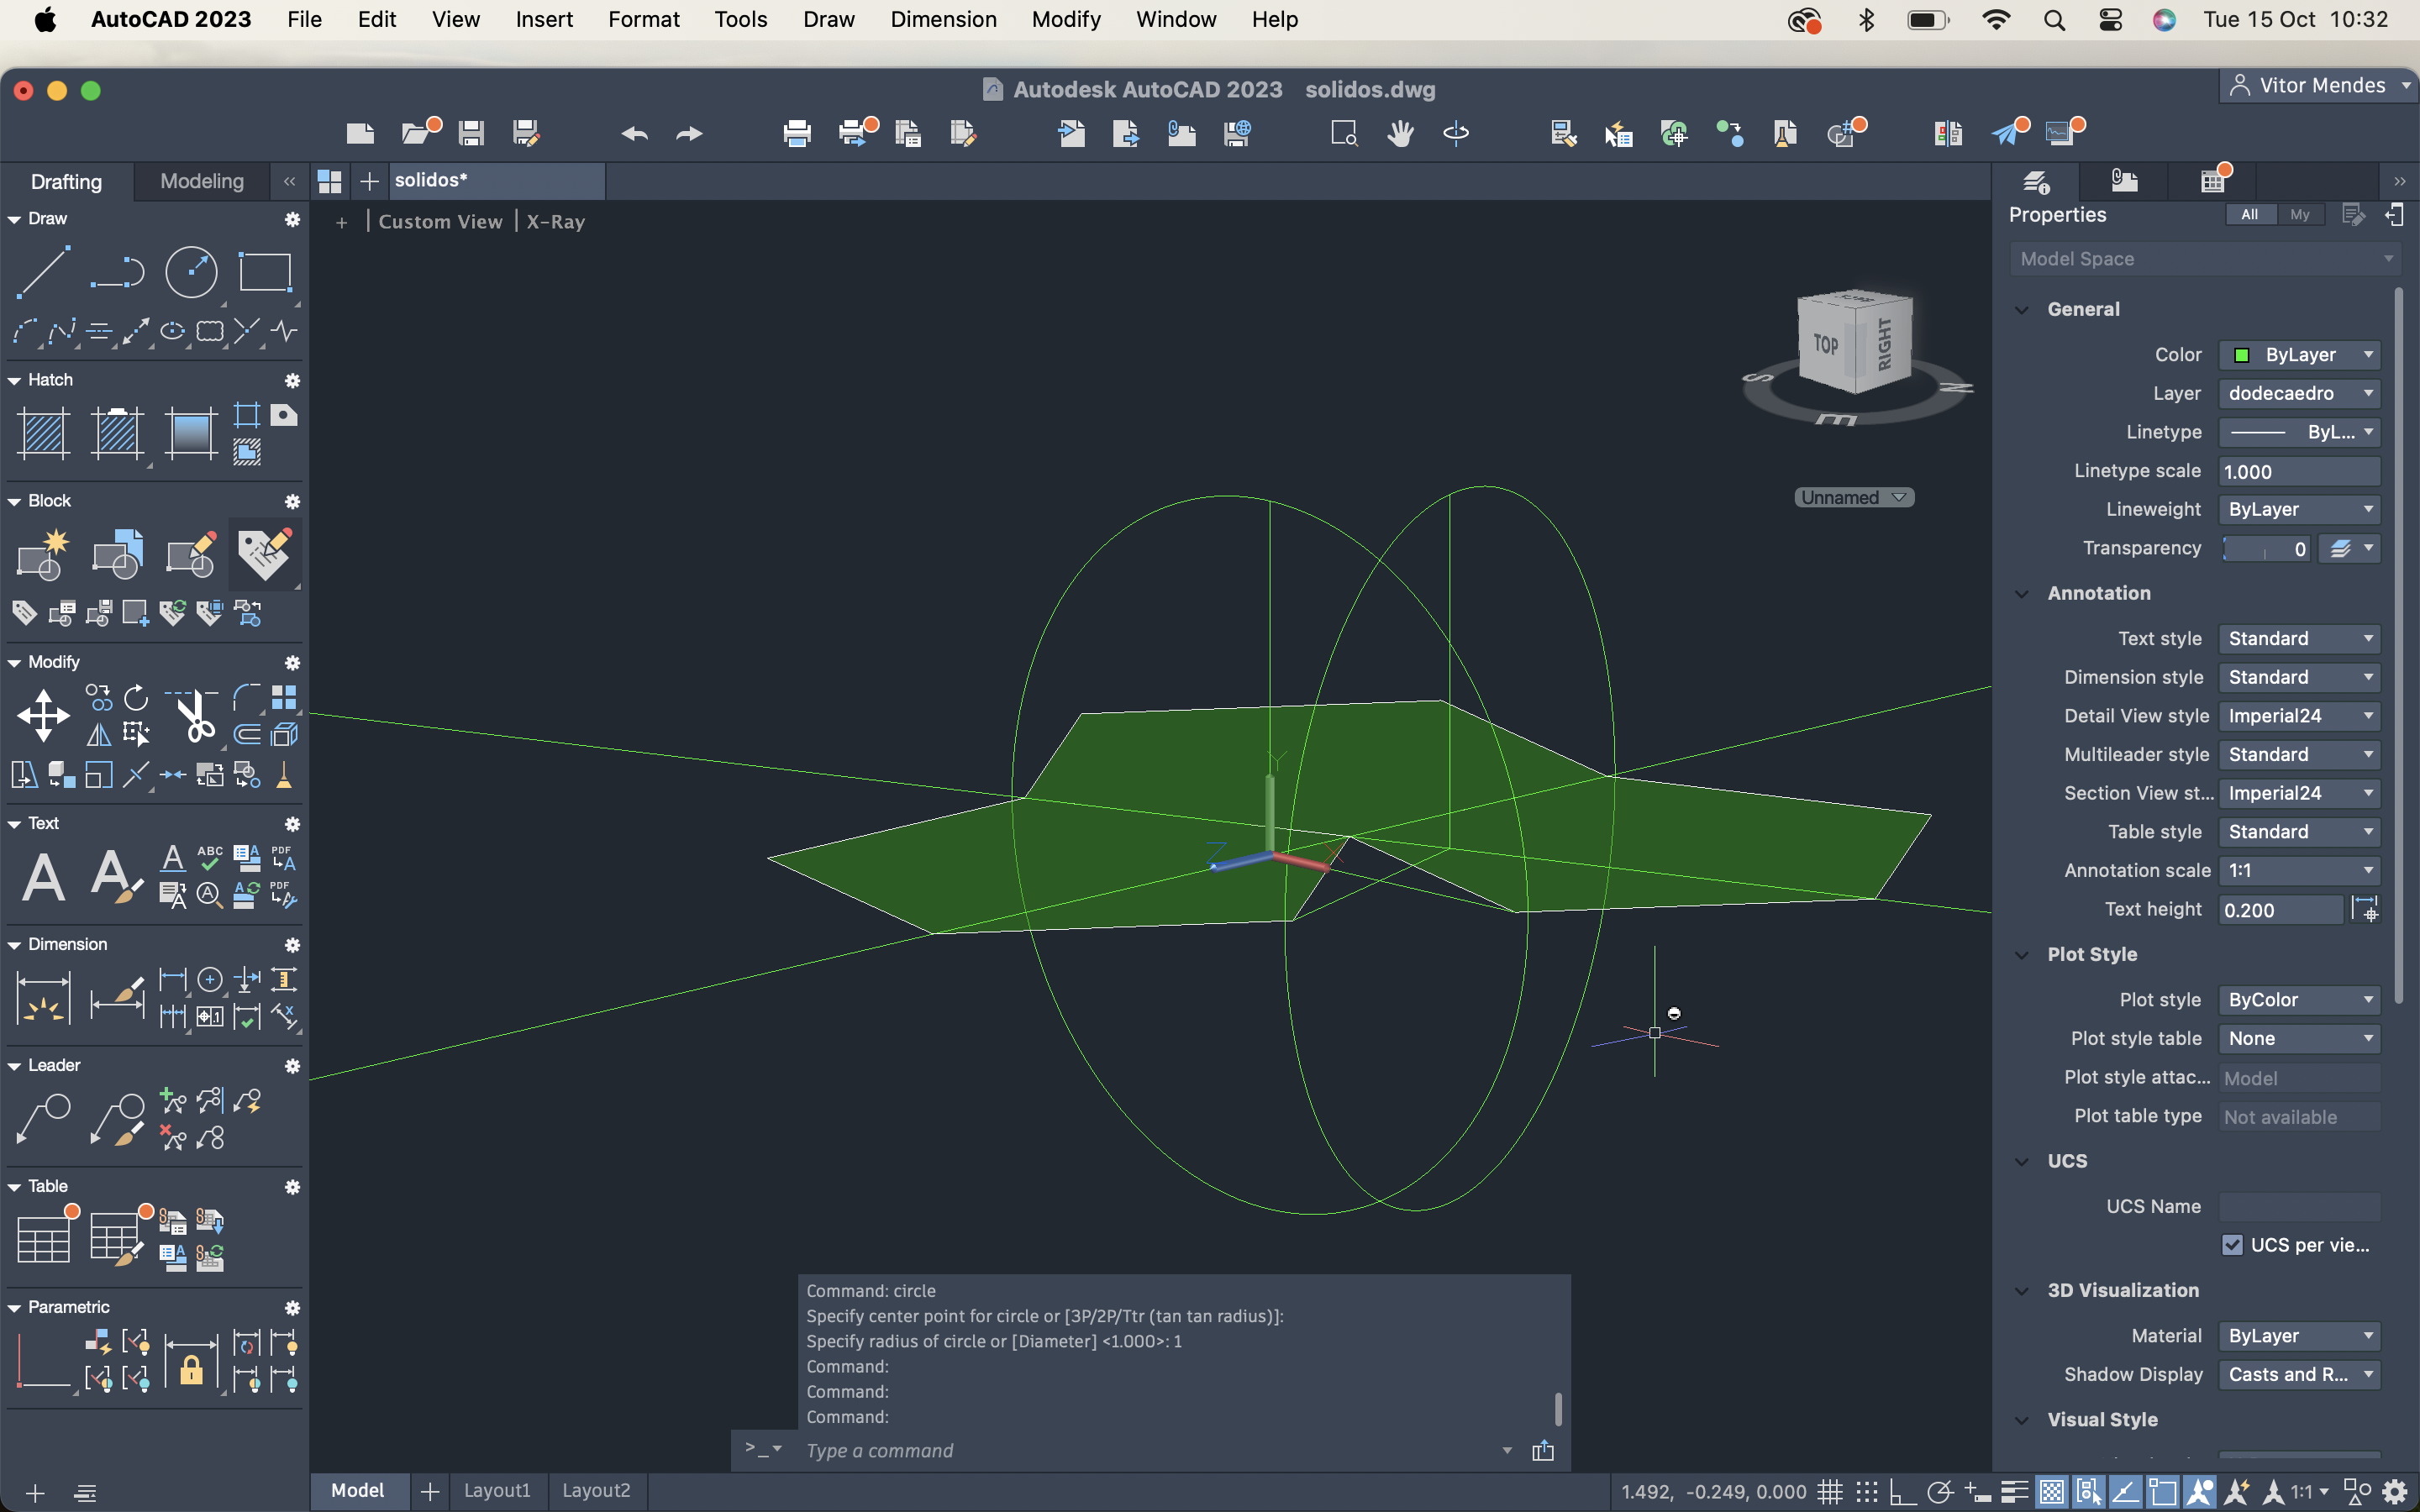Viewport: 2420px width, 1512px height.
Task: Open the Unnamed UCS dropdown below ViewCube
Action: [1854, 497]
